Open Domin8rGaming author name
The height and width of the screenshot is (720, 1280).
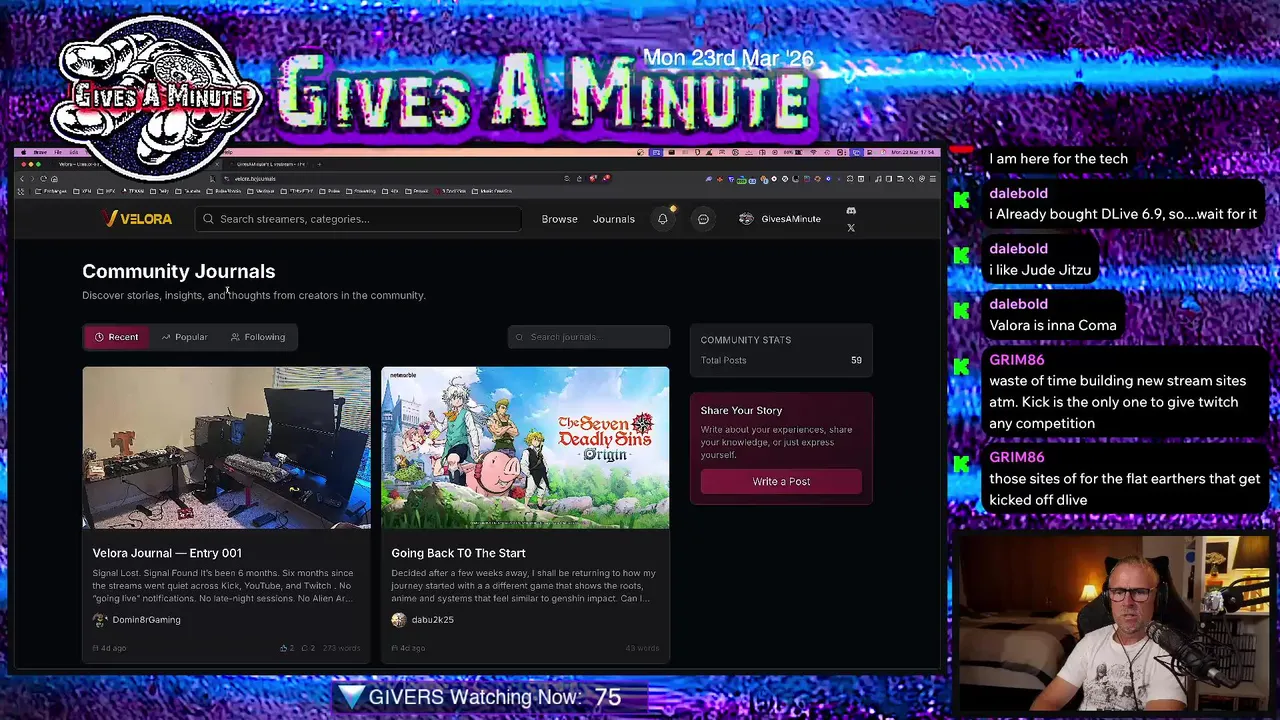point(146,620)
